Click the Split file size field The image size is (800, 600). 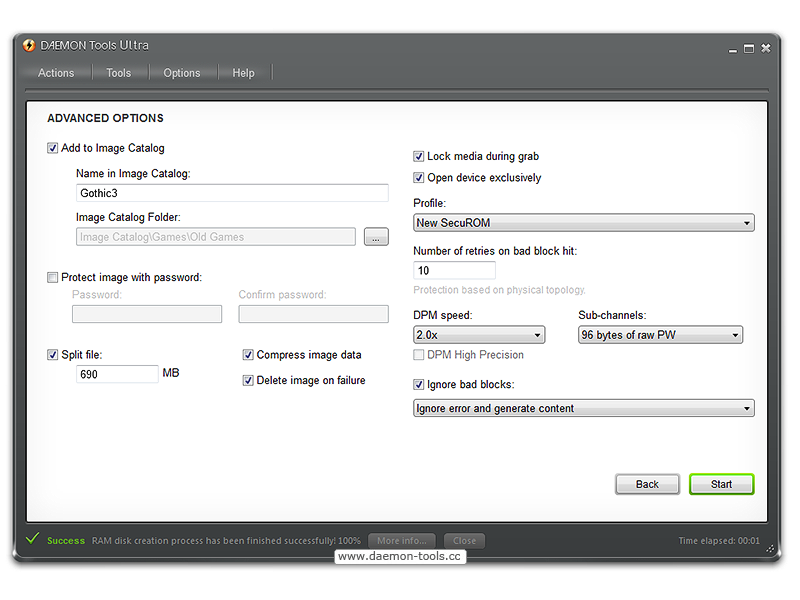coord(117,374)
